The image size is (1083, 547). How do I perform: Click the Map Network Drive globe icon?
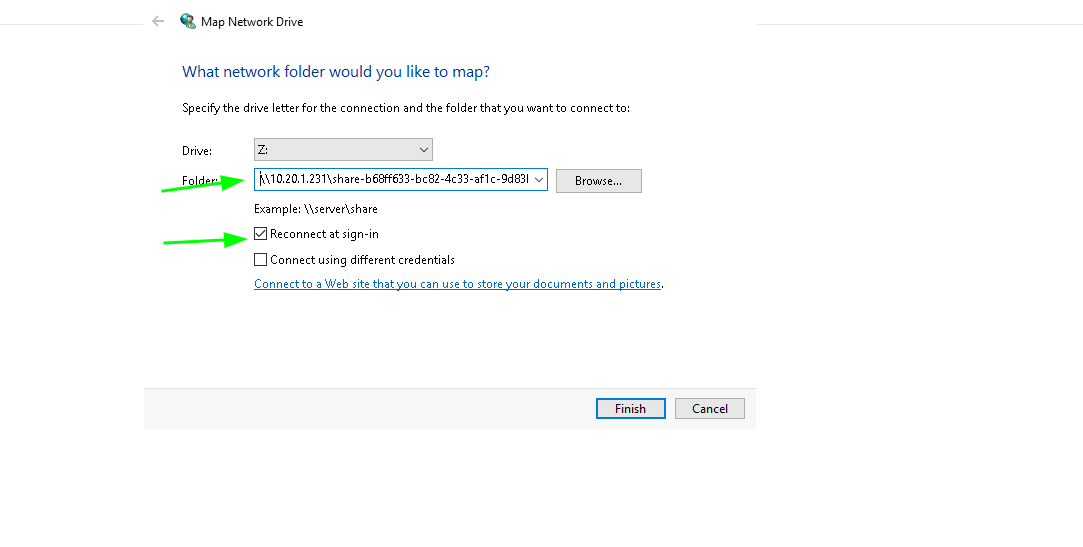pos(187,21)
